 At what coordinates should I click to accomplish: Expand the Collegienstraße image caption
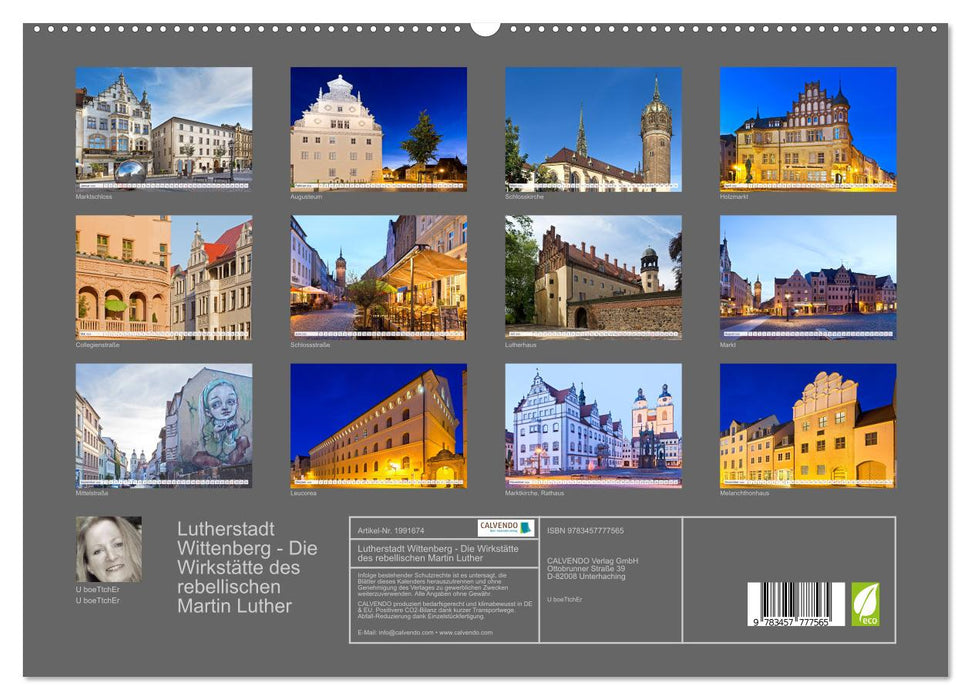pos(95,343)
